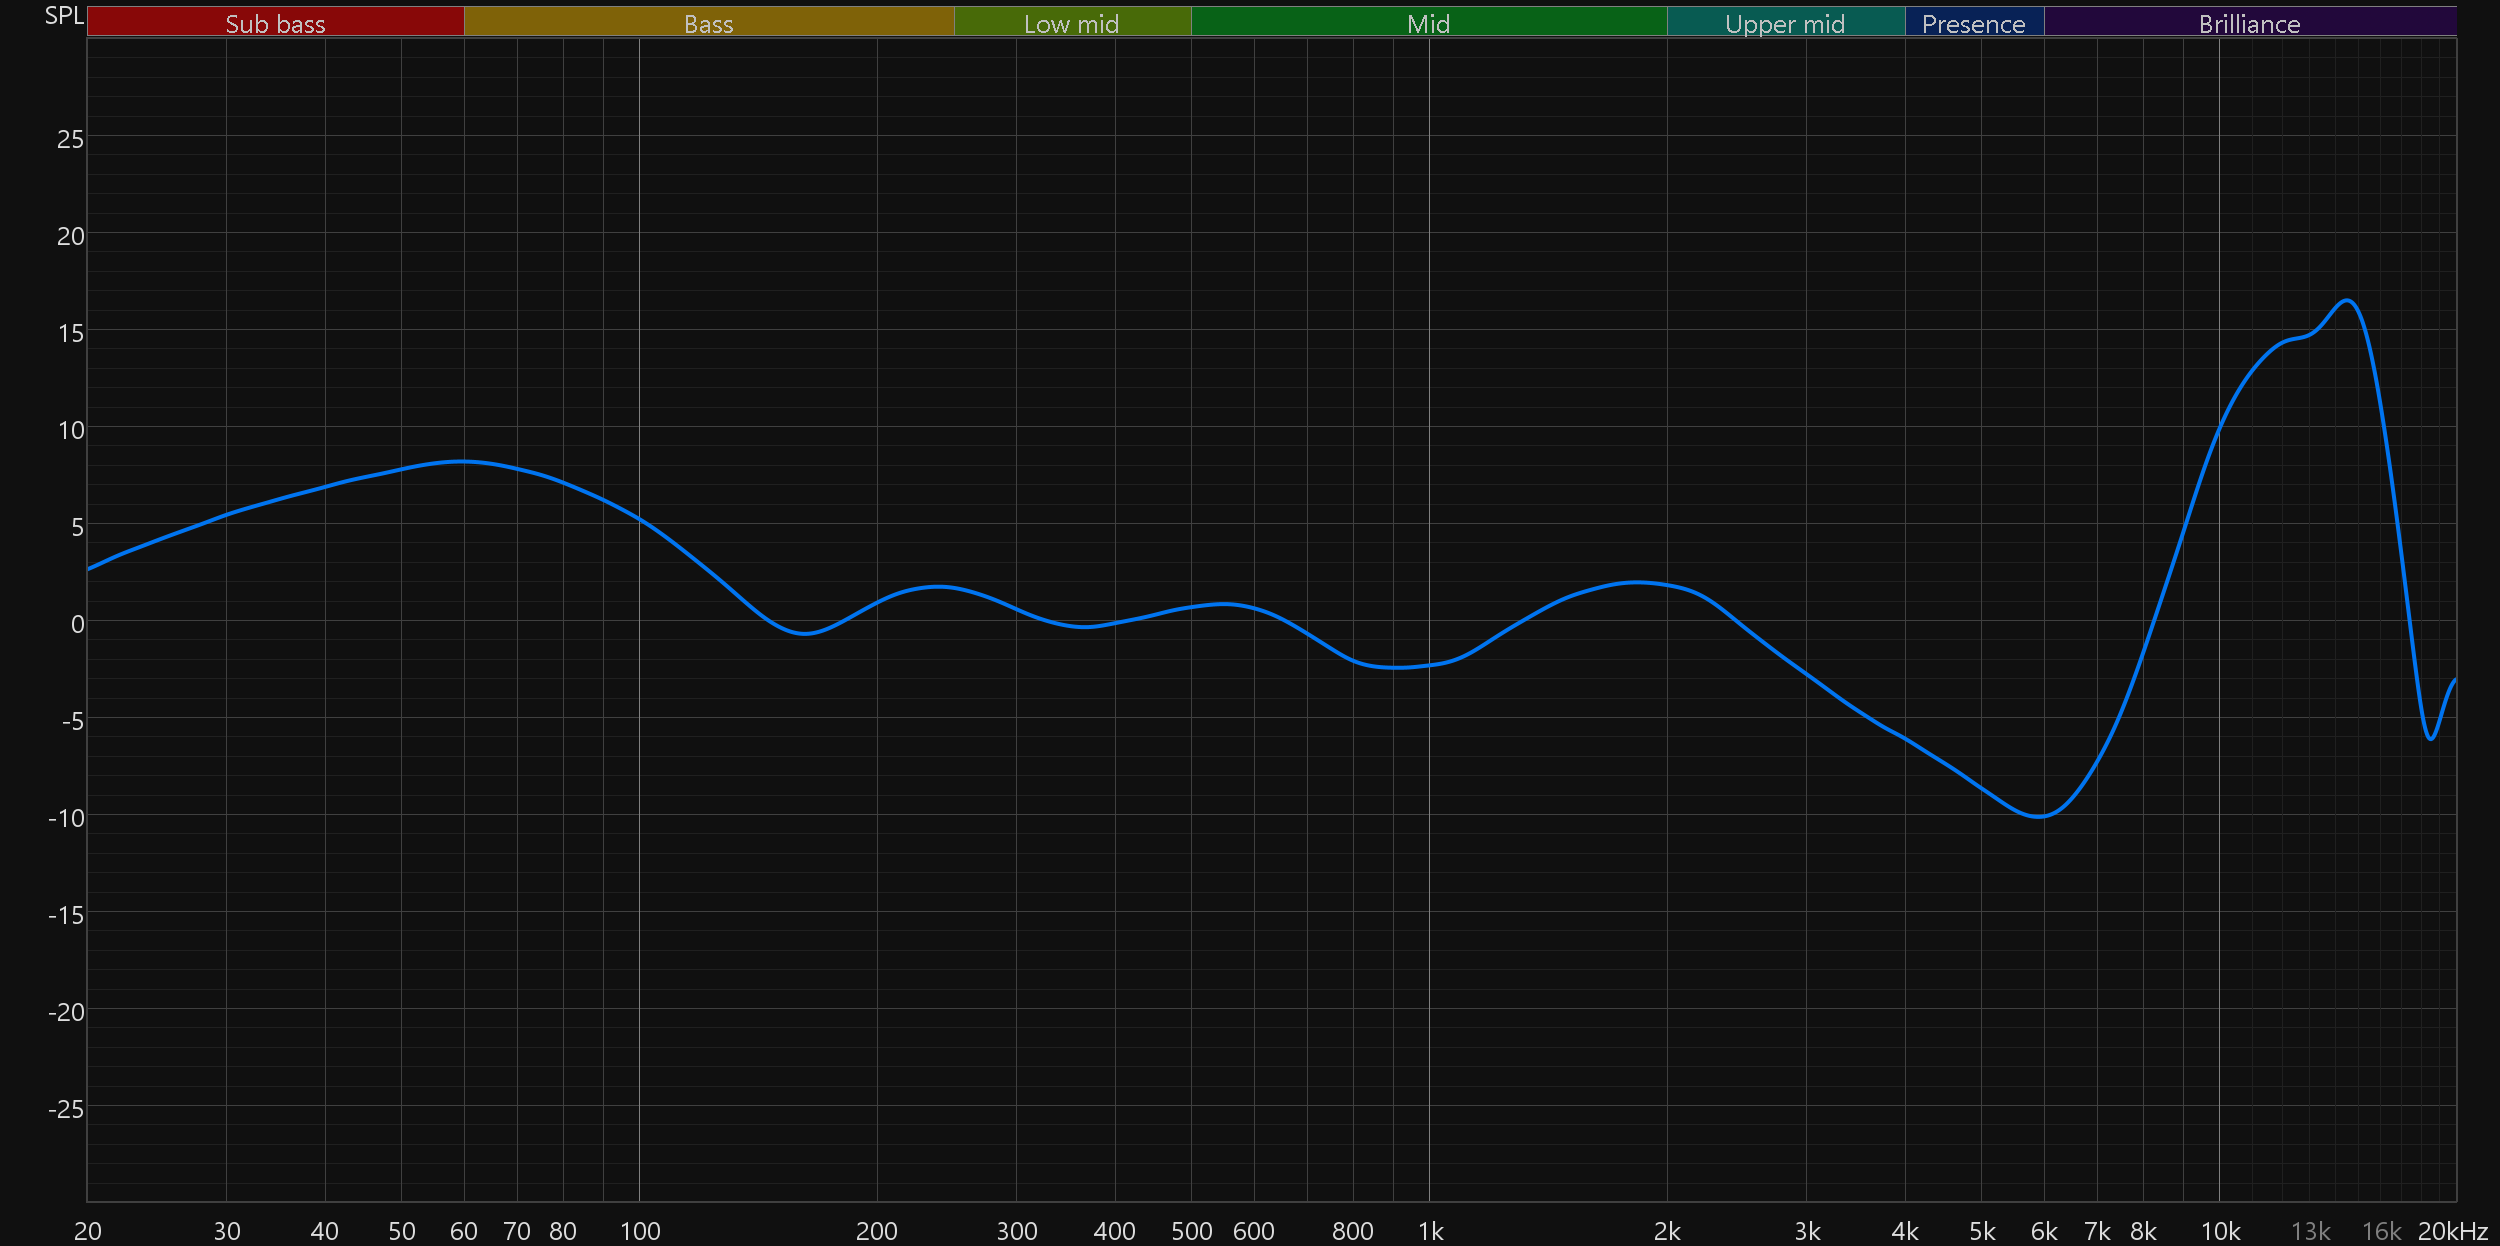Click the 13k axis label
The height and width of the screenshot is (1246, 2500).
tap(2310, 1231)
